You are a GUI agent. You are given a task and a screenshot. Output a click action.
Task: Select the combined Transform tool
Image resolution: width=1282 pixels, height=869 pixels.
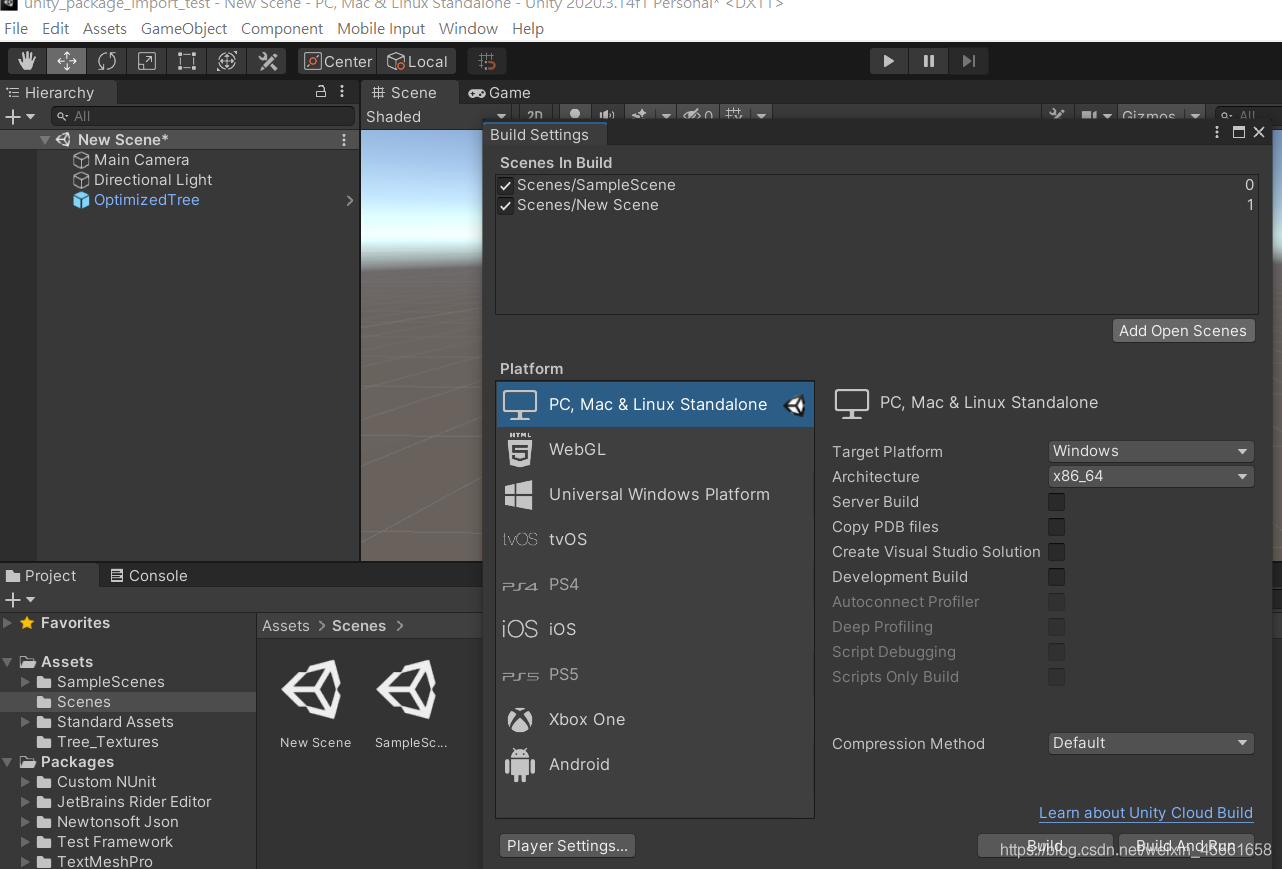[227, 61]
